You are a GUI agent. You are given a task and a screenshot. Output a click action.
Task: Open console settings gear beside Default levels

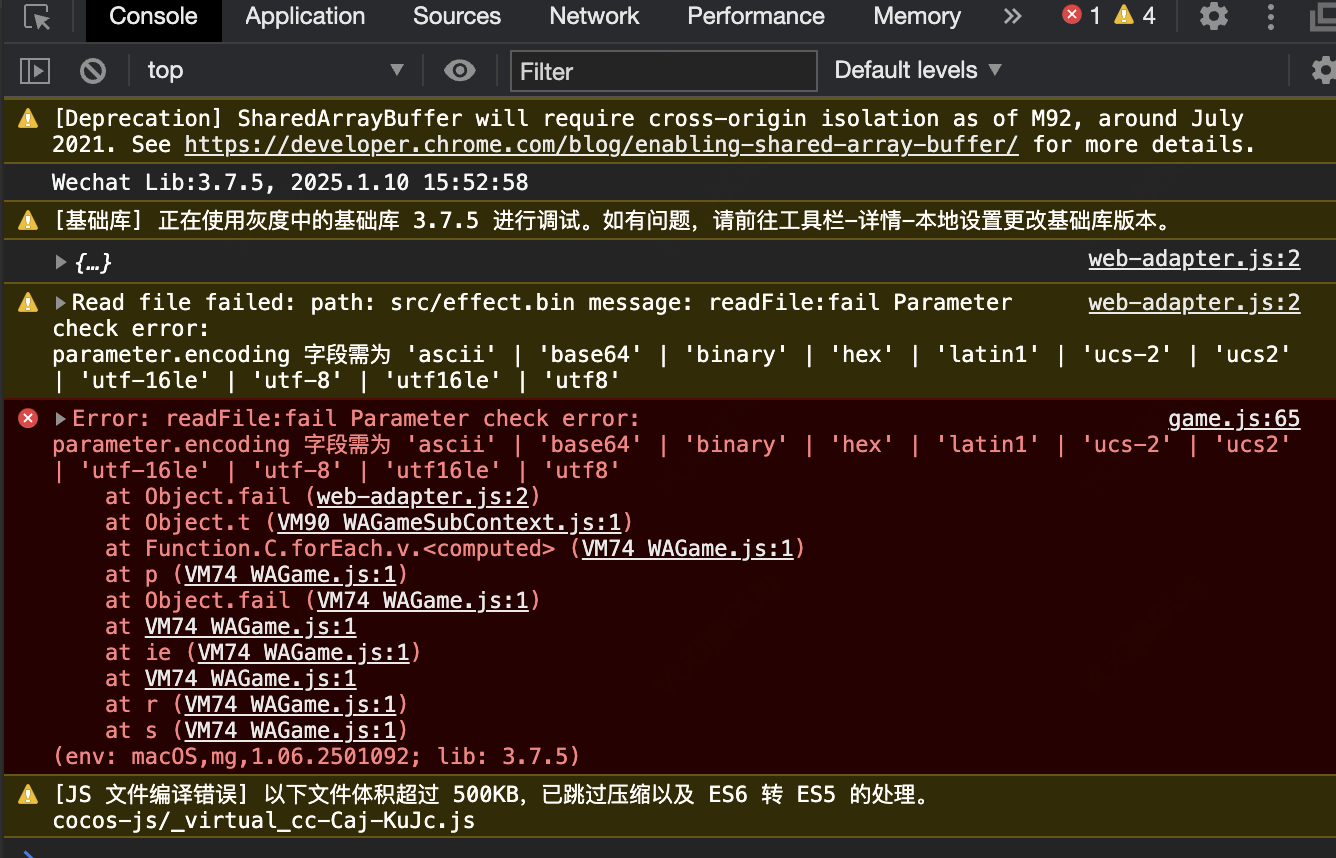tap(1324, 70)
